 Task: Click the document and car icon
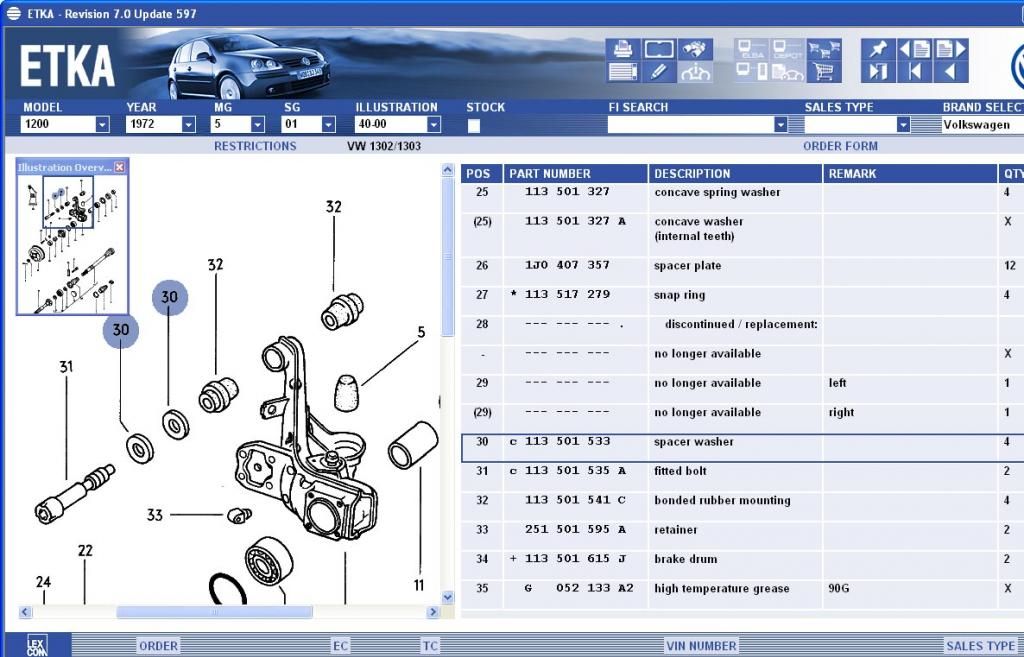click(788, 71)
